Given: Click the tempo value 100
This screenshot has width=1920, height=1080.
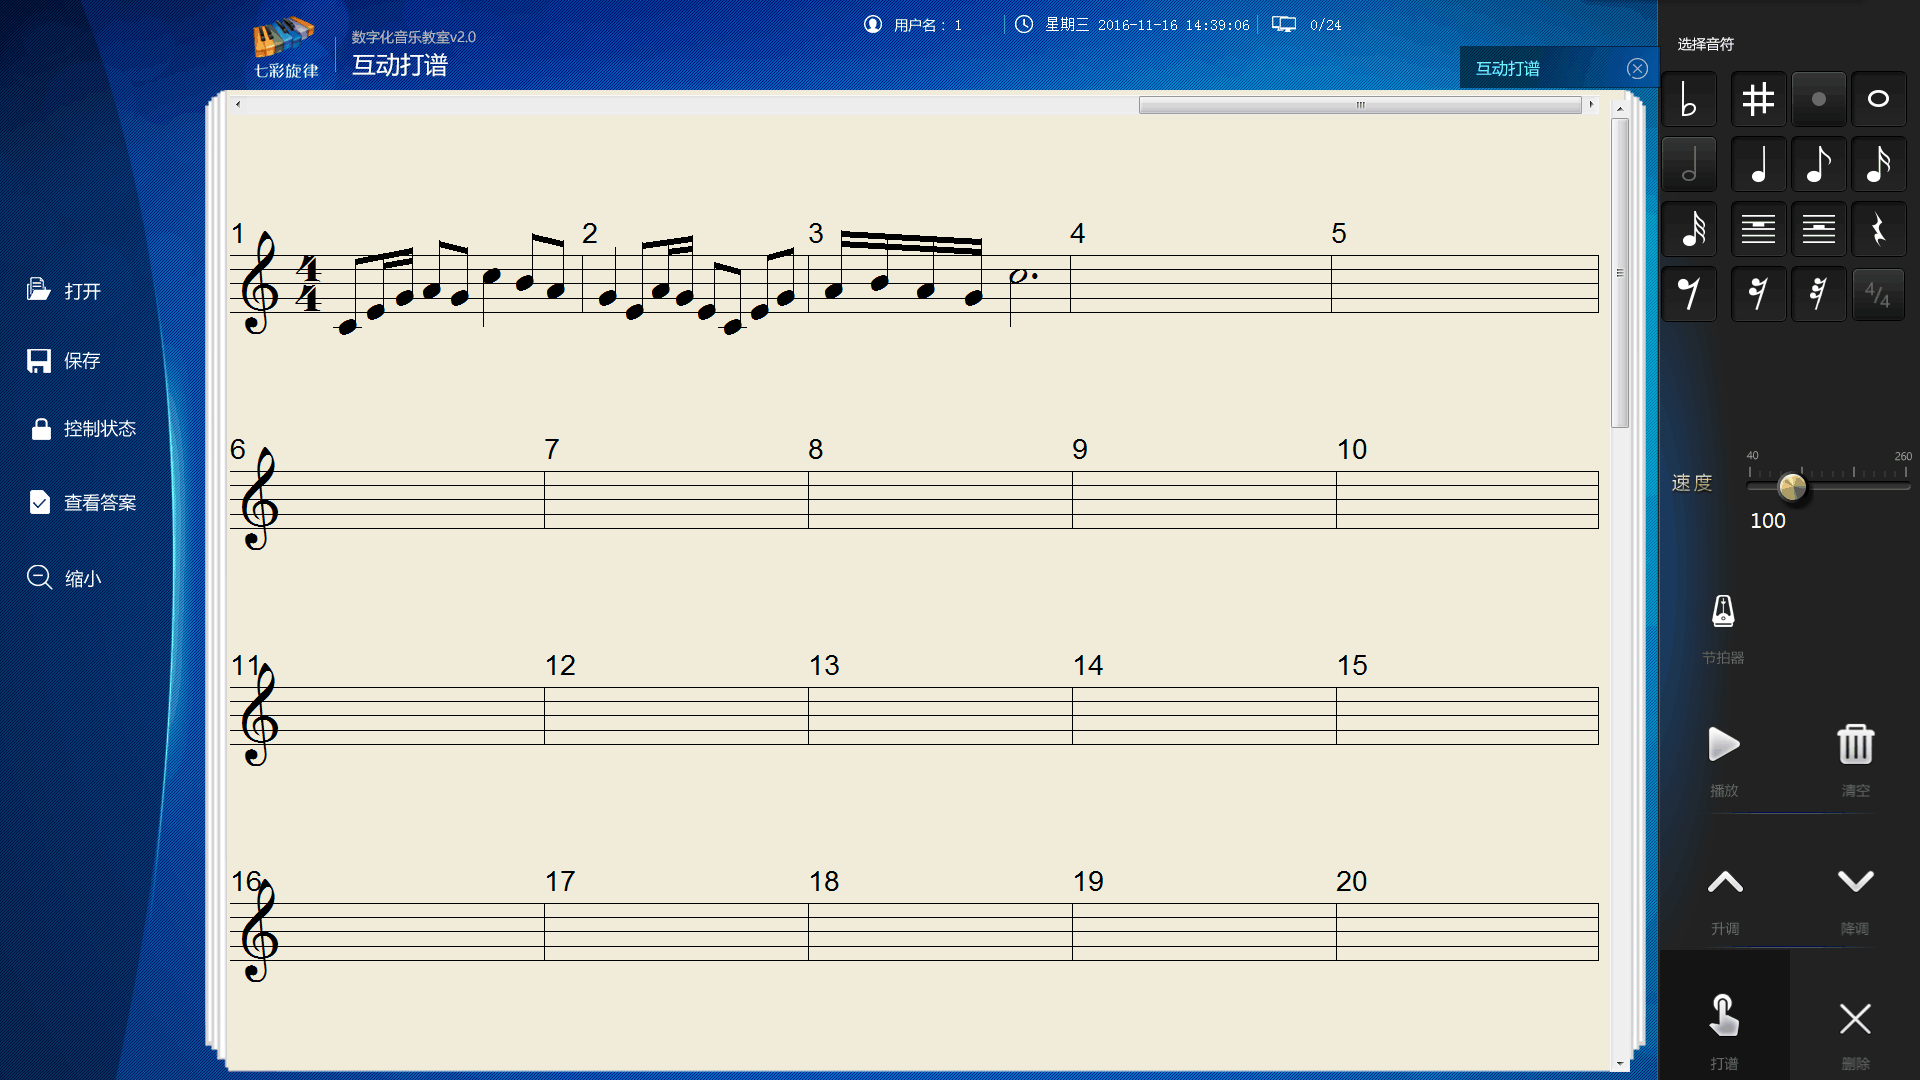Looking at the screenshot, I should pyautogui.click(x=1768, y=521).
